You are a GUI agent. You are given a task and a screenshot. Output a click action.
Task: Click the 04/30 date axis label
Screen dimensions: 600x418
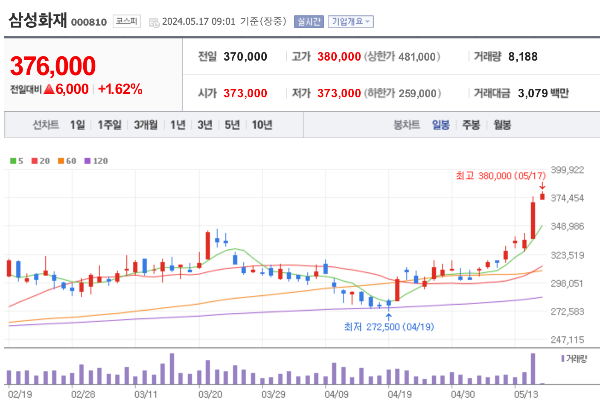coord(463,394)
